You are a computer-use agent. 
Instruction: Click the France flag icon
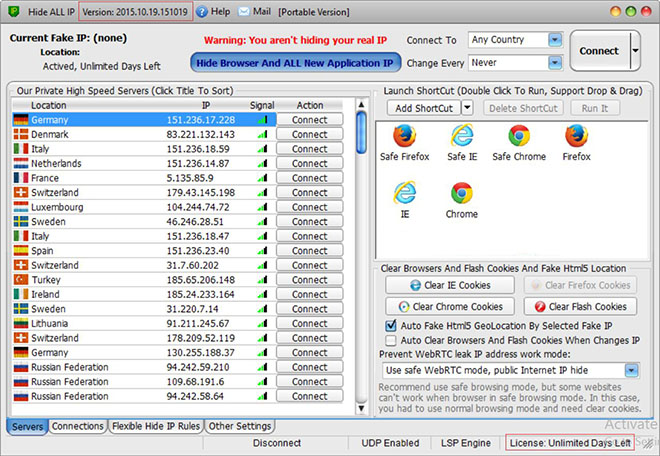tap(21, 178)
